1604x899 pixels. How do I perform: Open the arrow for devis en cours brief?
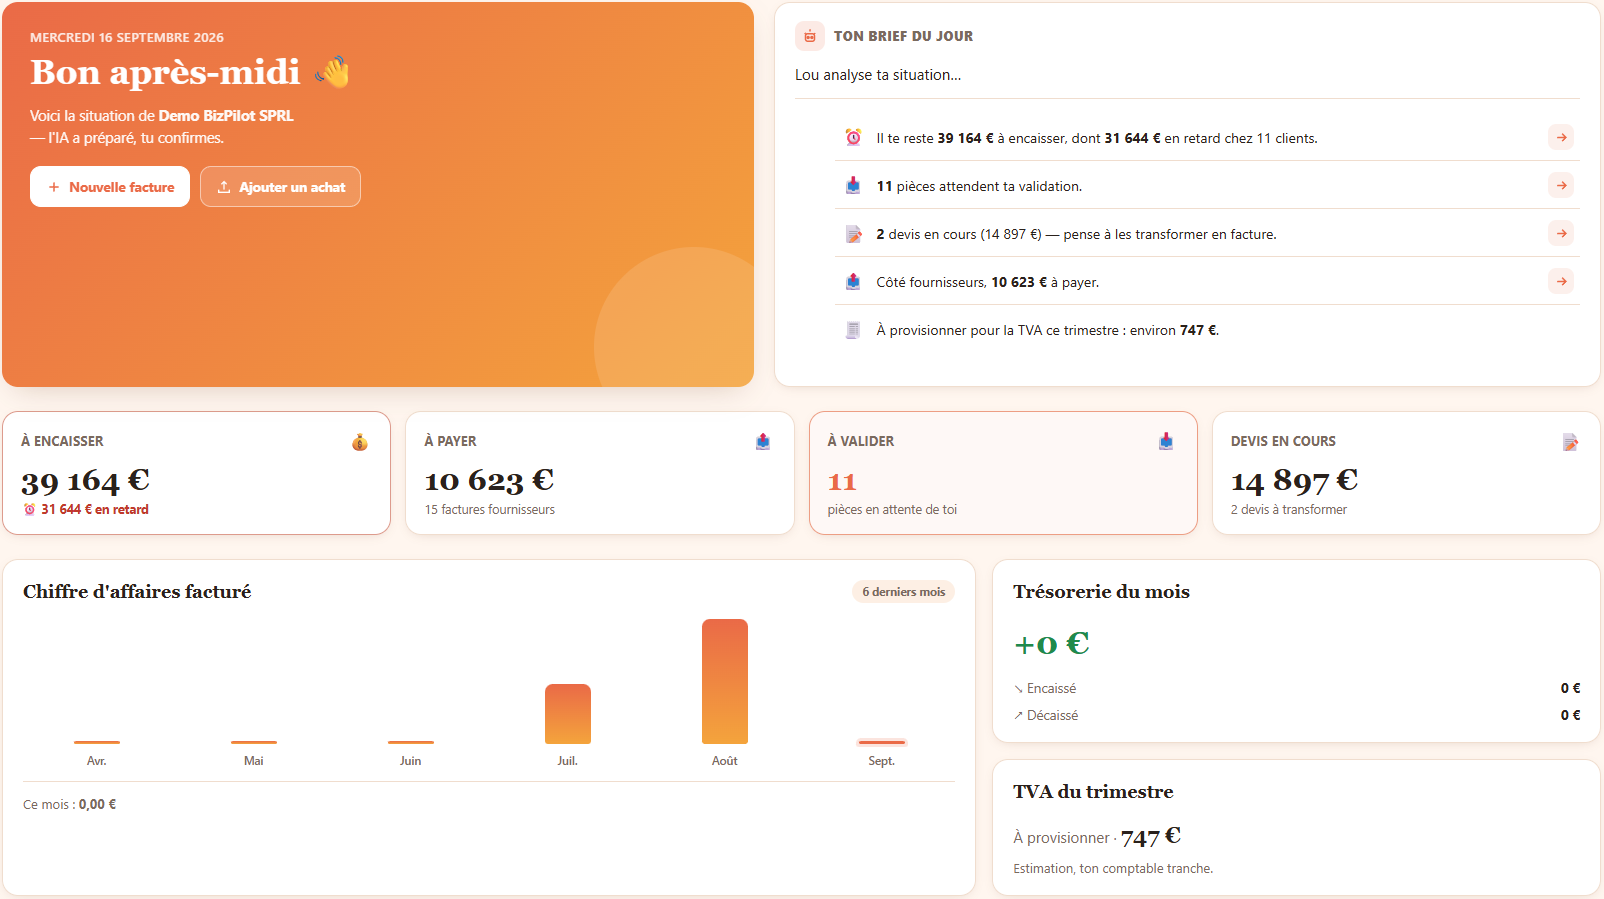pos(1561,233)
